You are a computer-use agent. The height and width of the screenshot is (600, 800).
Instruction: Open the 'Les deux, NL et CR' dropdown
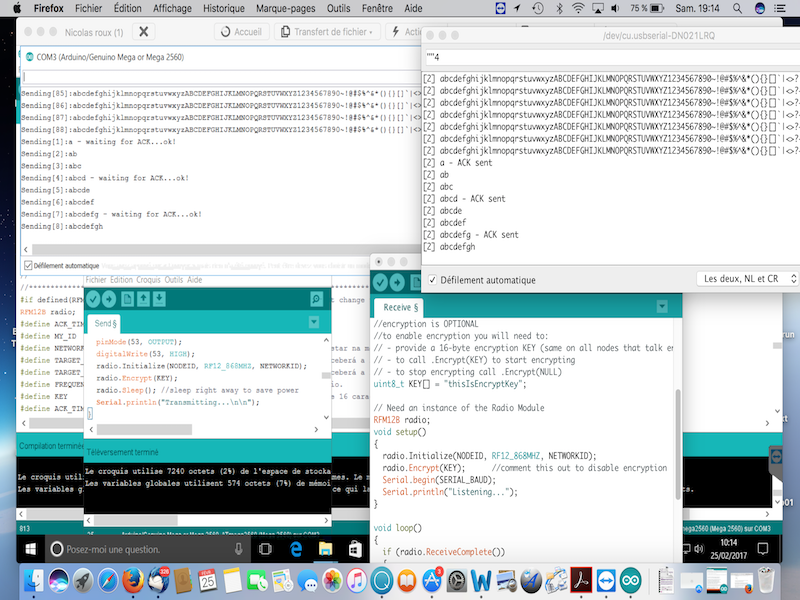point(748,279)
